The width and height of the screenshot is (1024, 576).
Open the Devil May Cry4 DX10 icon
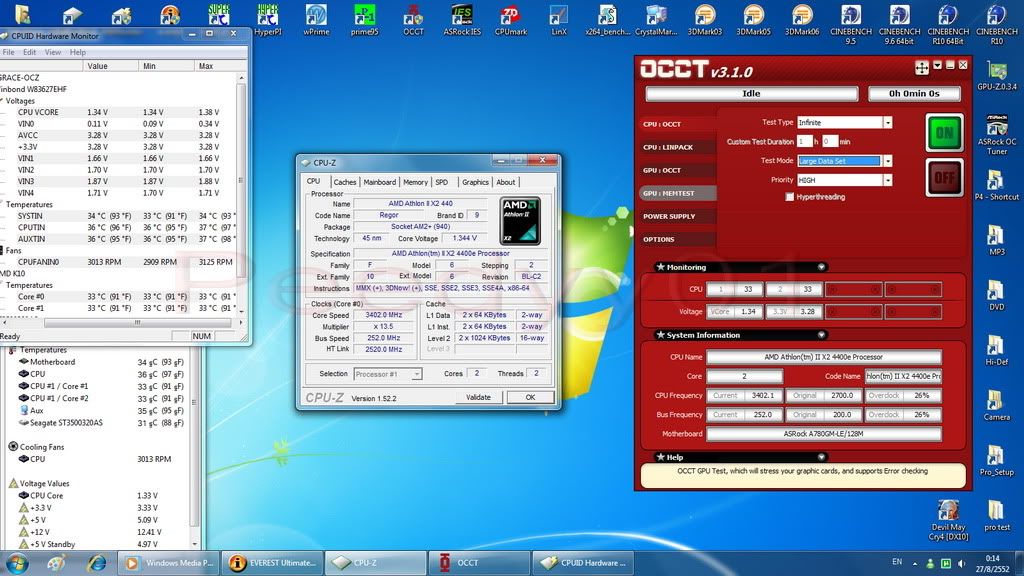948,520
